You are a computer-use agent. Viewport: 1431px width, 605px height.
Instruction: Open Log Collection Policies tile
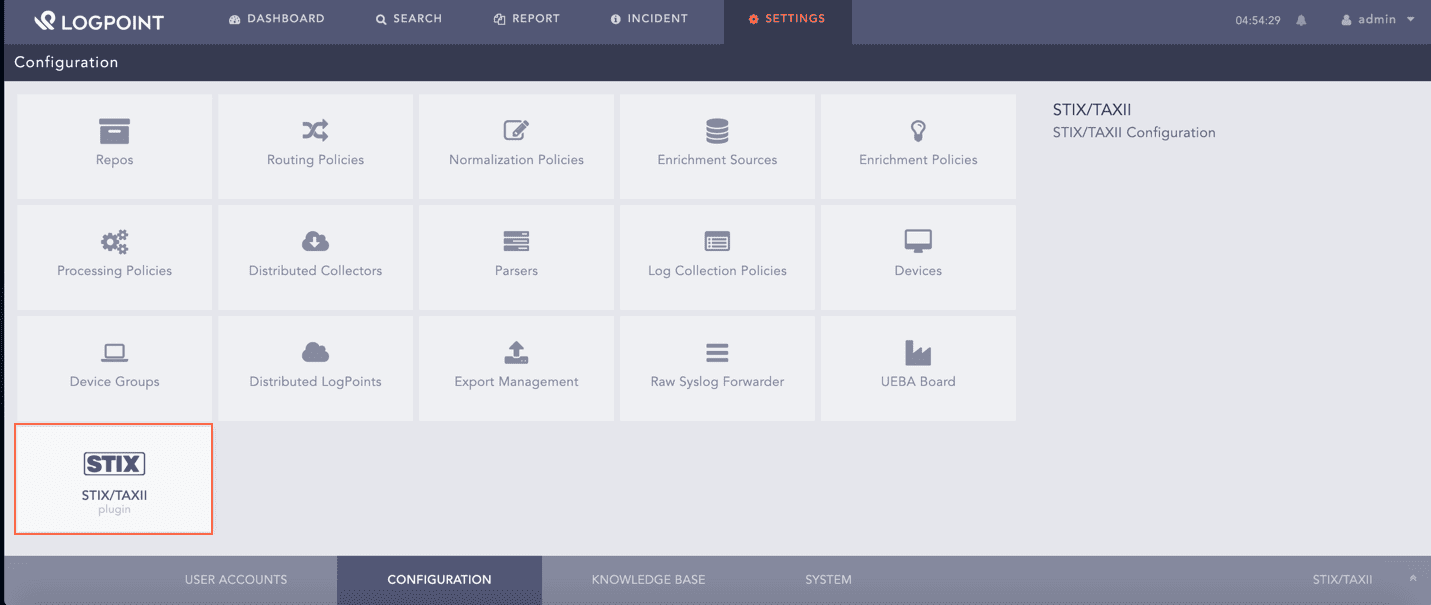tap(717, 257)
